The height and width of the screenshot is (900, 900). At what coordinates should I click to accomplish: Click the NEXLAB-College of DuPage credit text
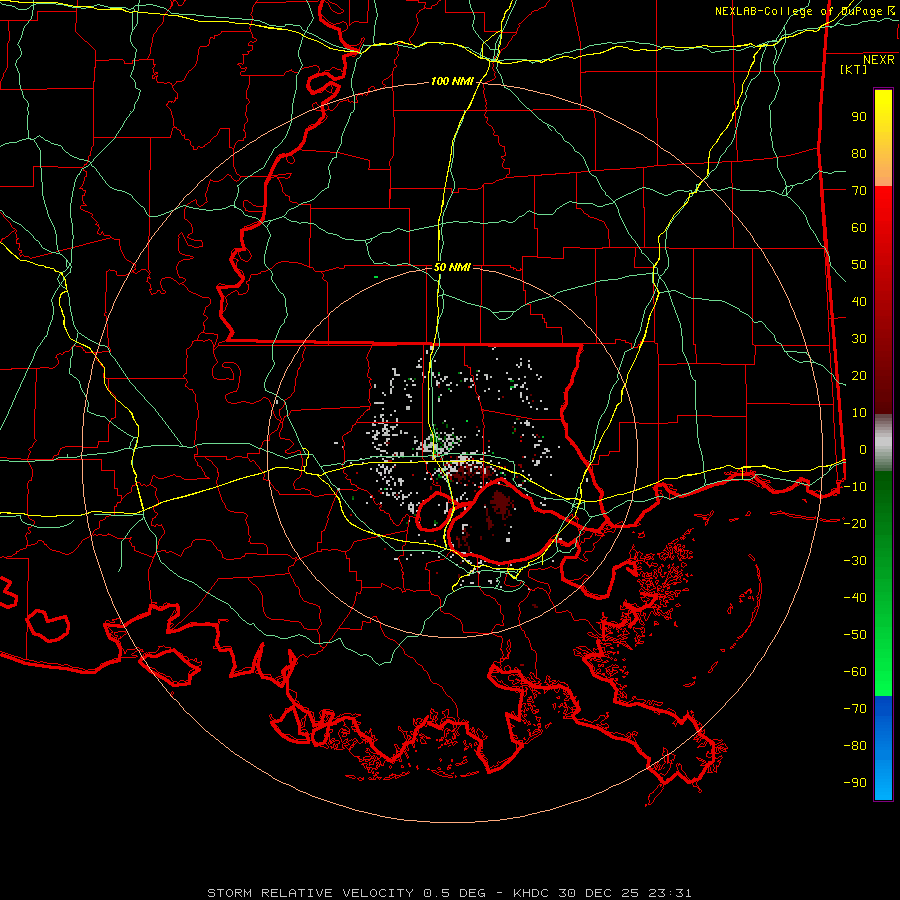[804, 11]
